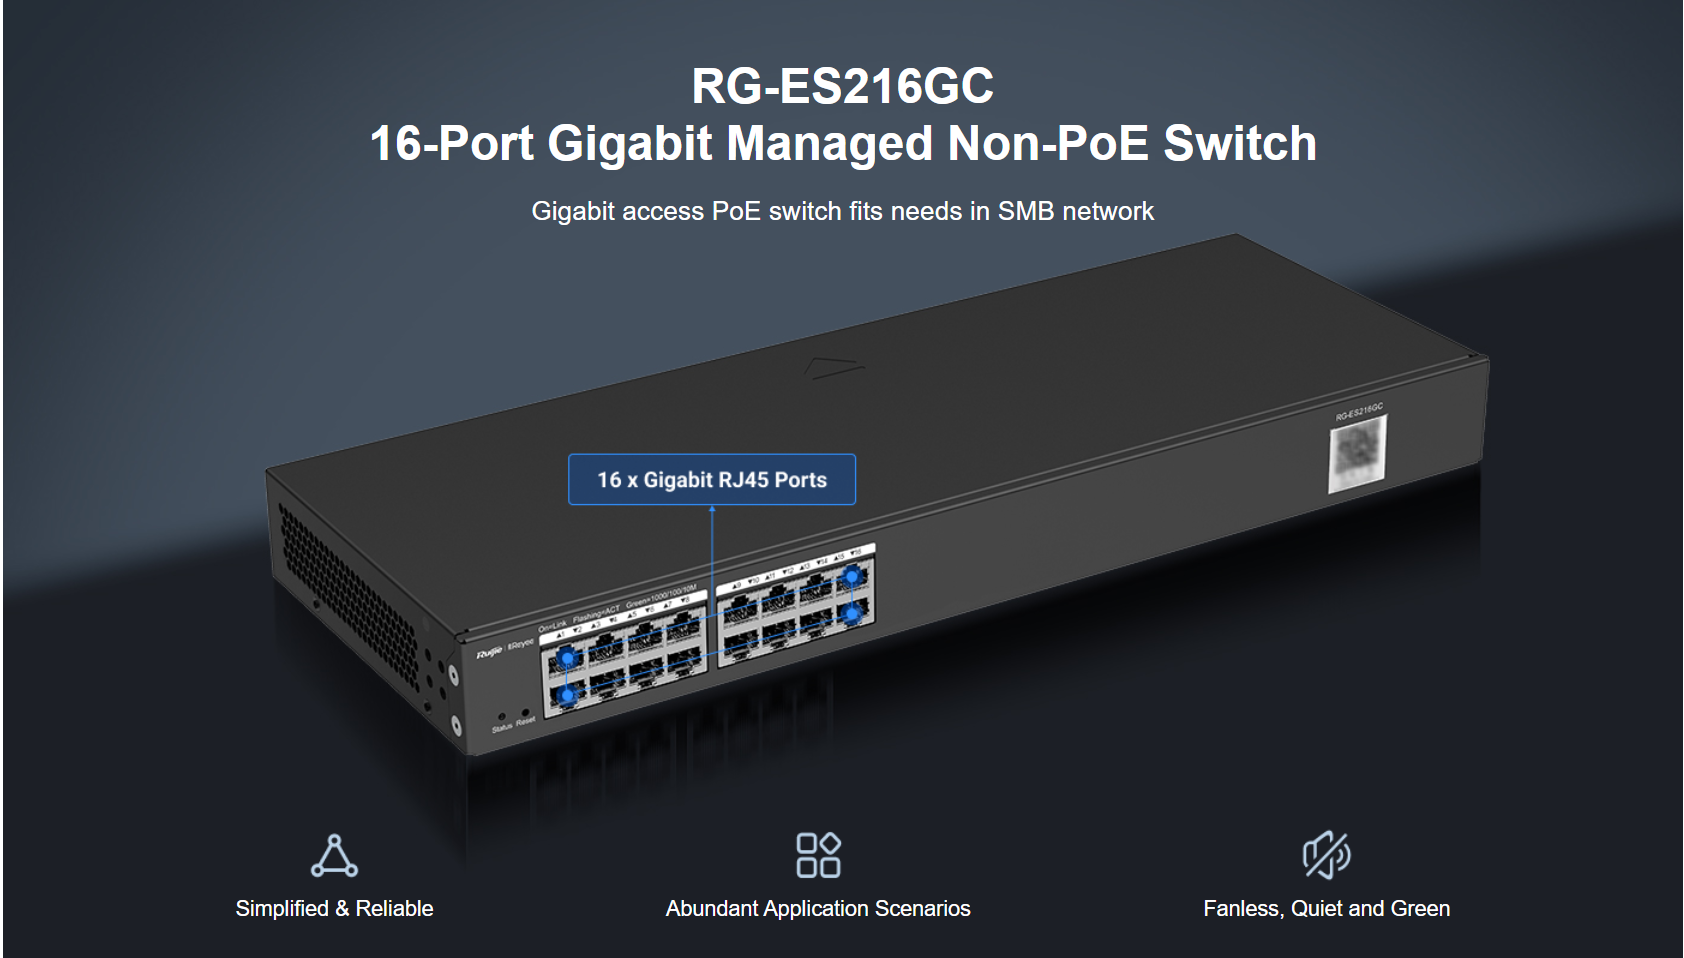Click the blue hotspot dot on port 1

click(568, 658)
